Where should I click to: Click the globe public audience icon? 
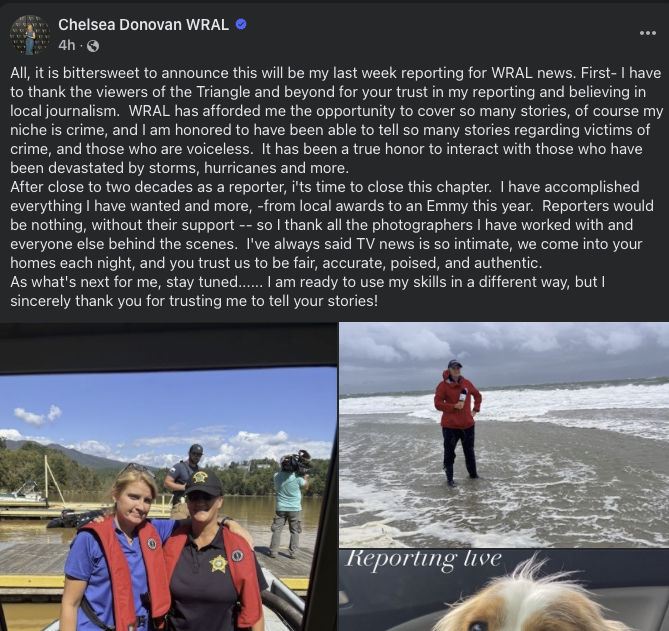click(x=93, y=46)
